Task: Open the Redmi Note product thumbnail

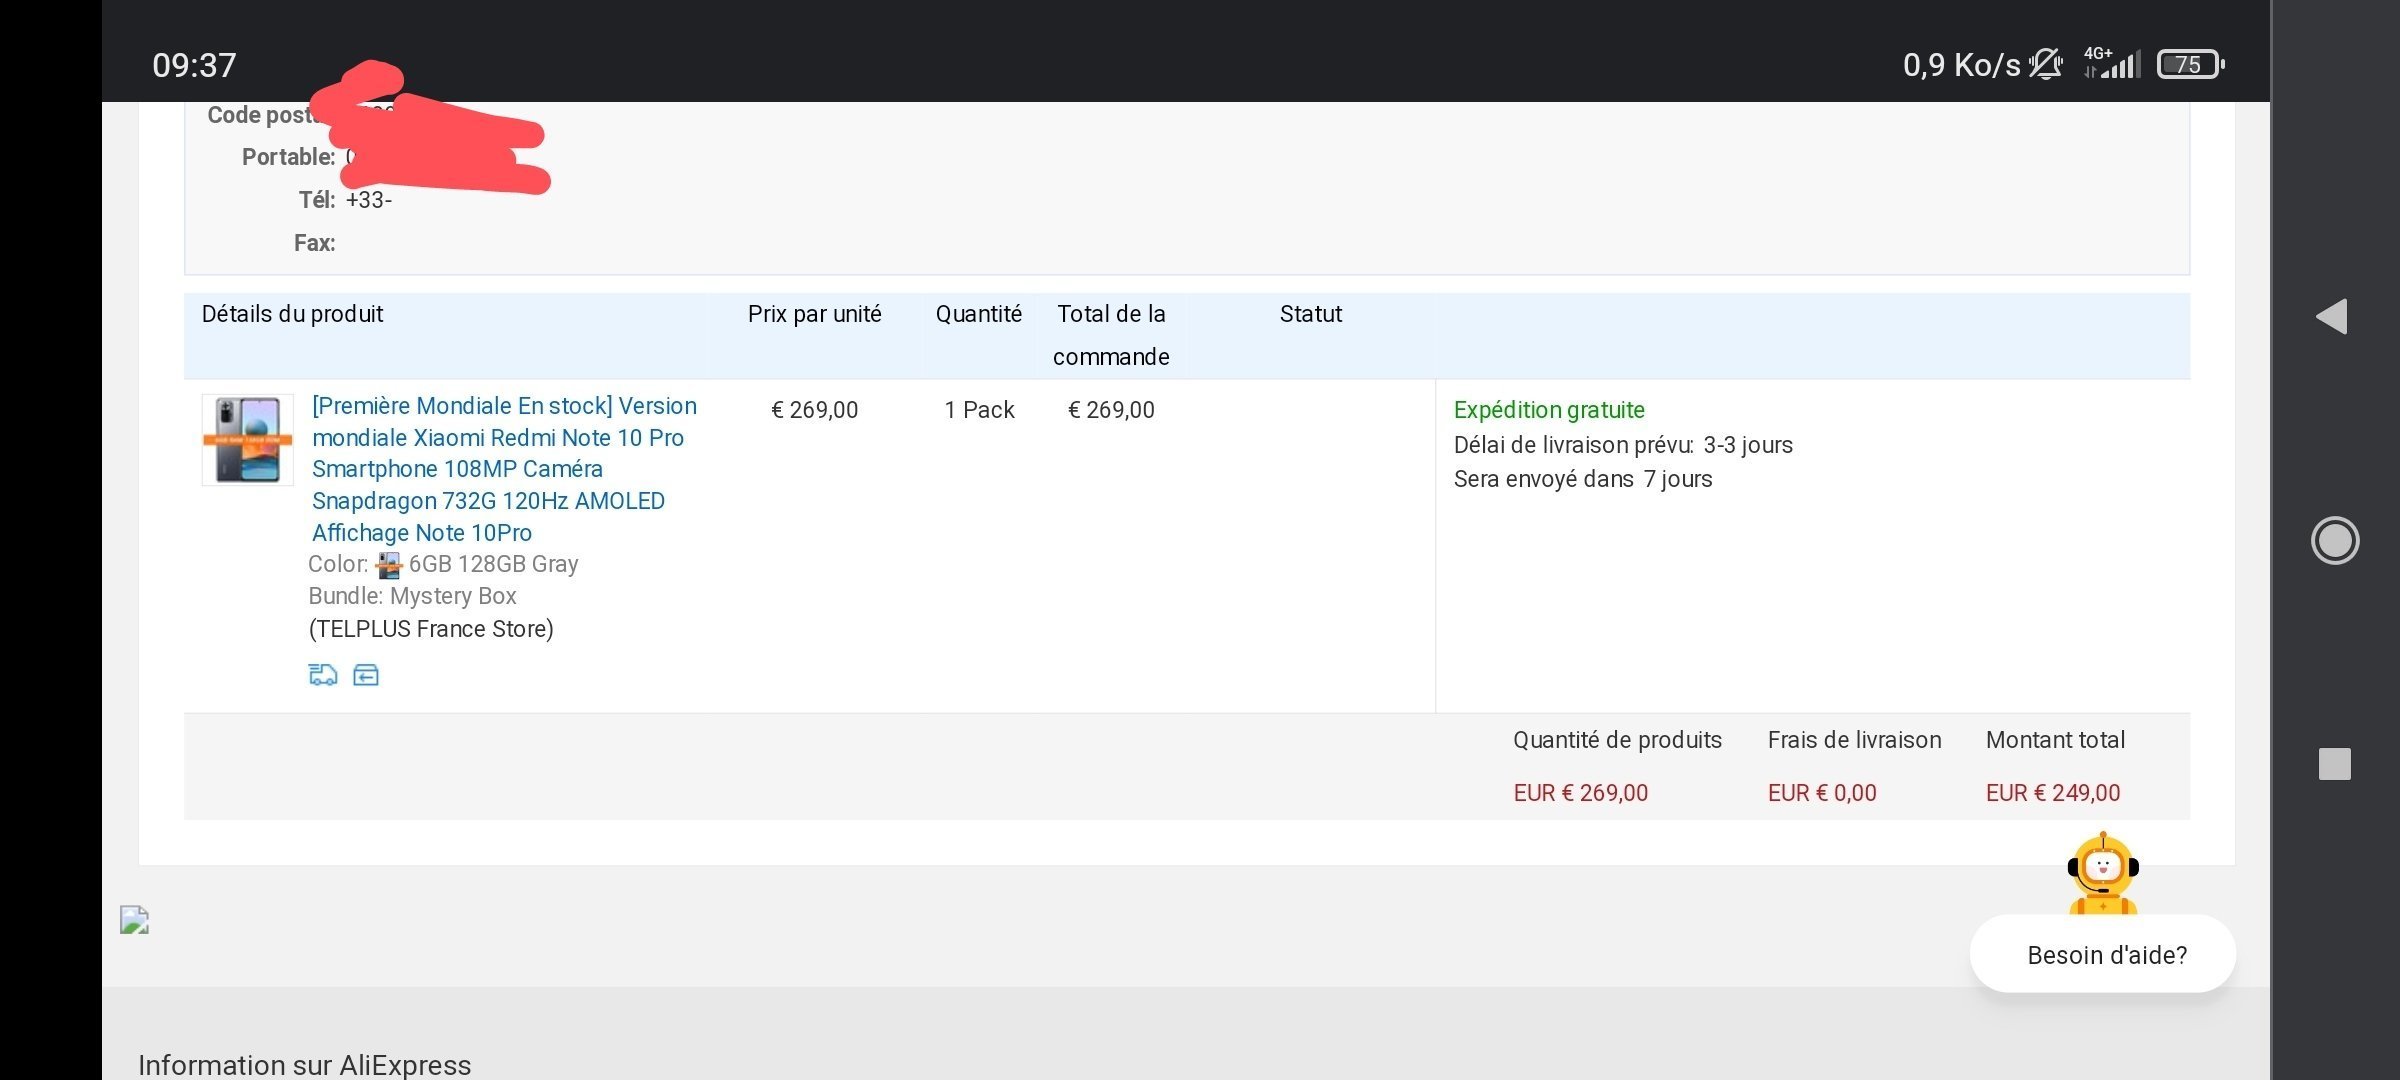Action: [248, 440]
